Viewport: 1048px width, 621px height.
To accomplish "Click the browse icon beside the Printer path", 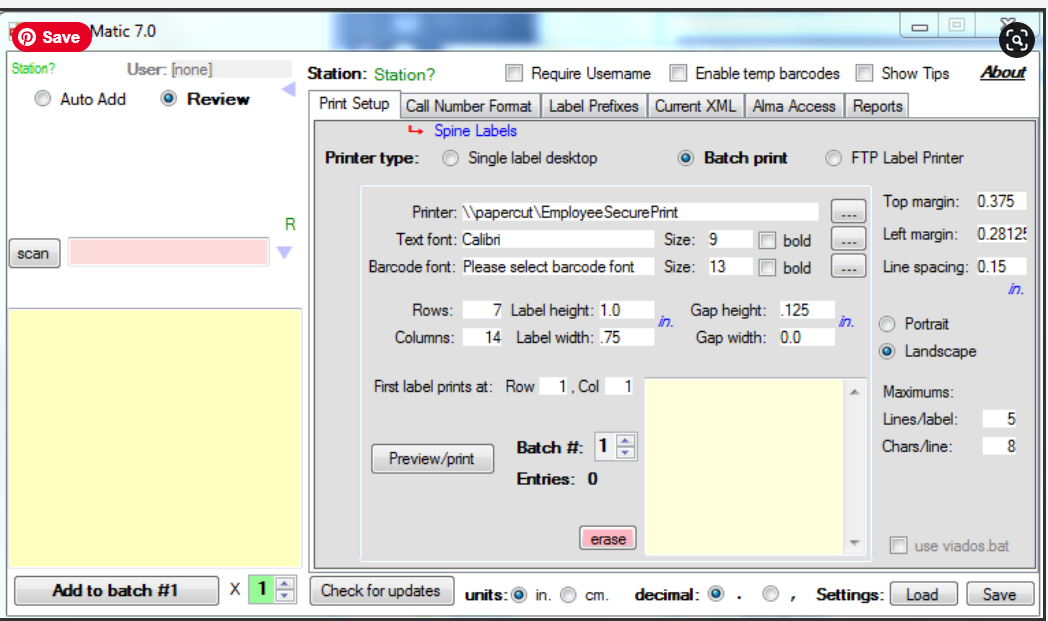I will point(847,211).
